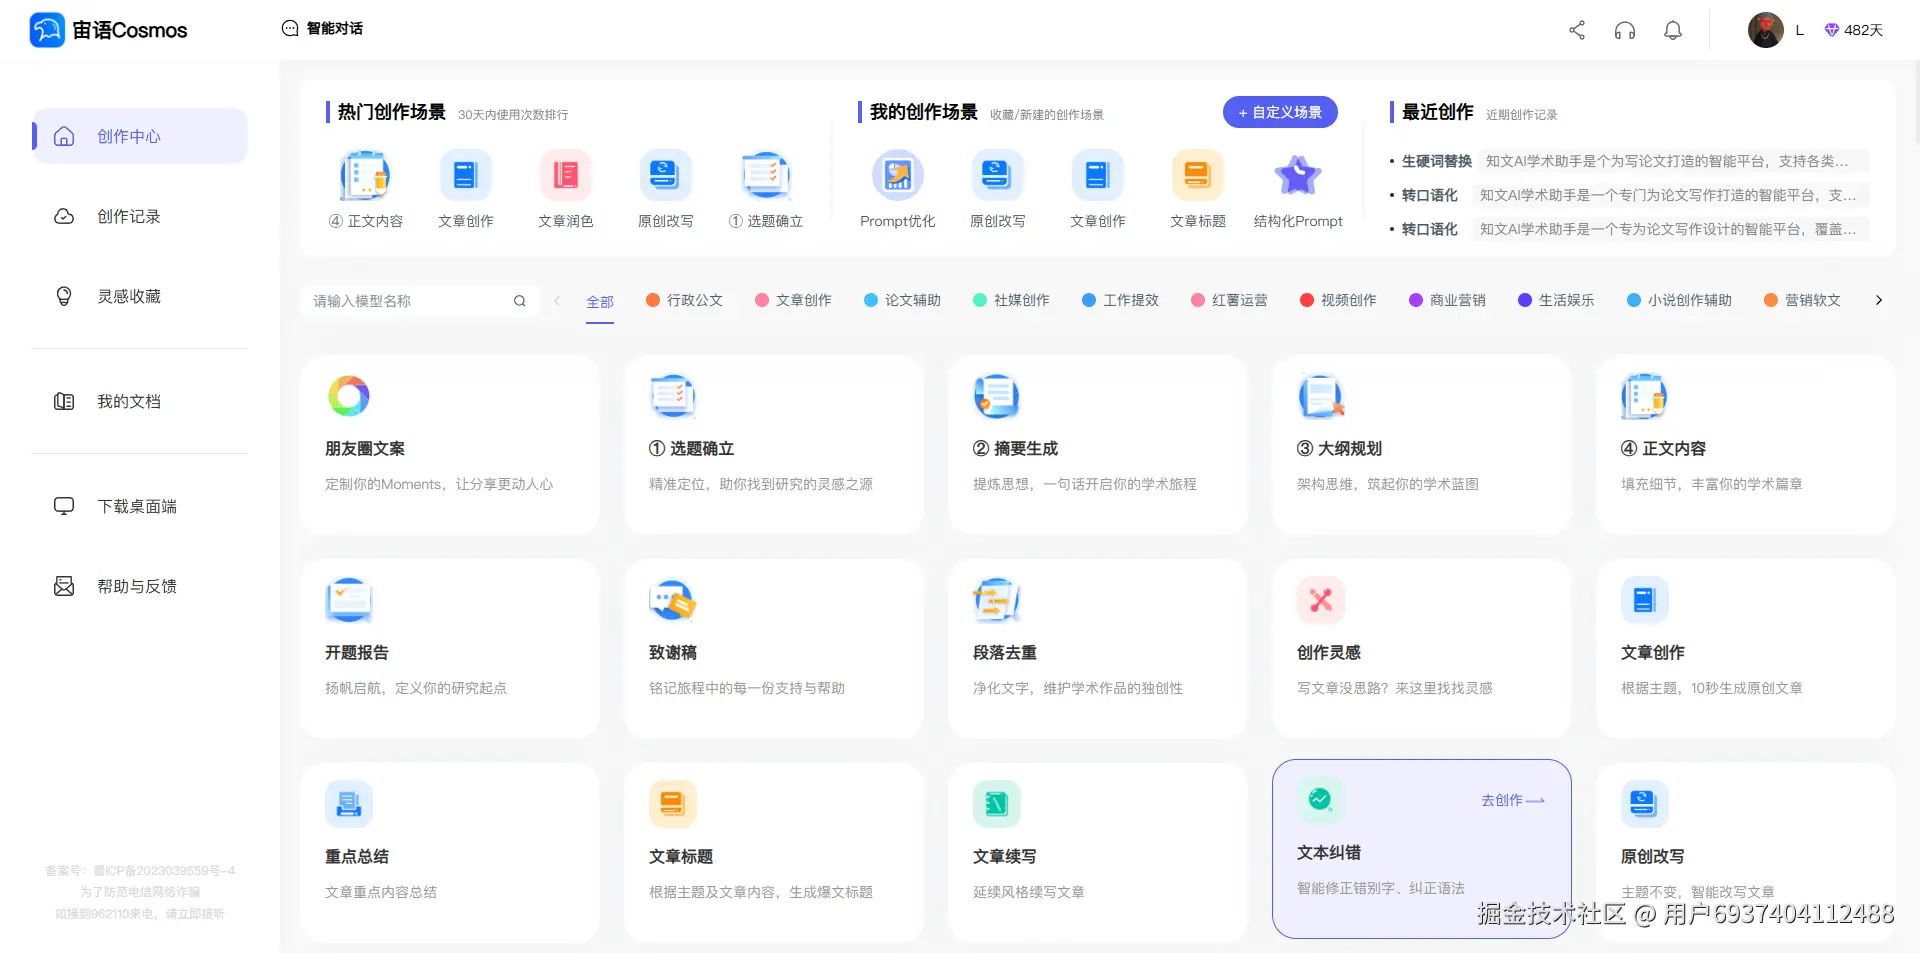Screen dimensions: 1920x953
Task: Open the 朋友圈文案 card
Action: pyautogui.click(x=450, y=445)
